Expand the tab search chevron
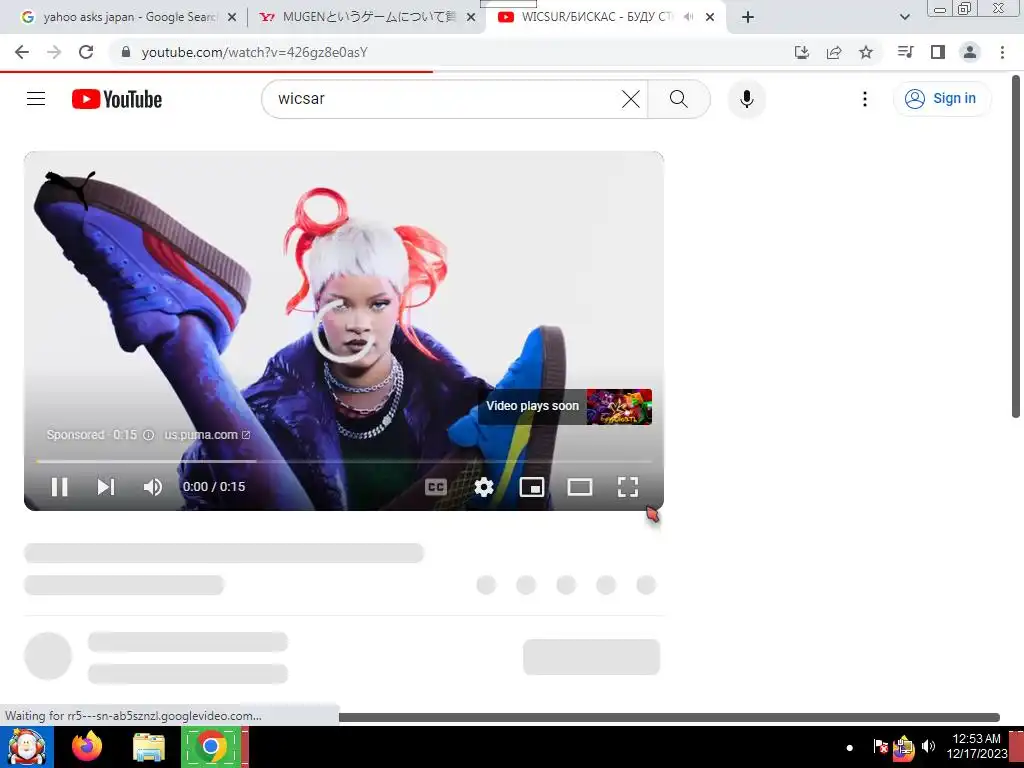 tap(904, 18)
